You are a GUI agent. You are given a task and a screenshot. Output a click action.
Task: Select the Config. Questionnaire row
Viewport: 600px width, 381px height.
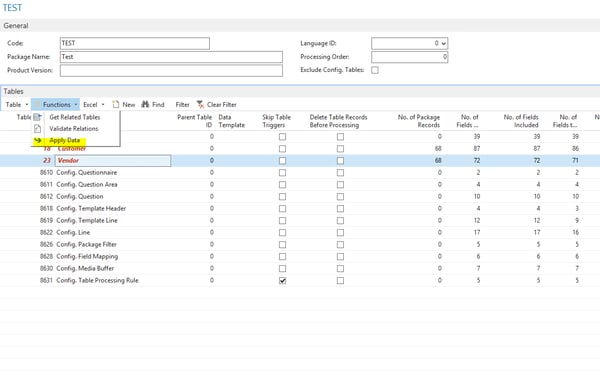pyautogui.click(x=300, y=173)
